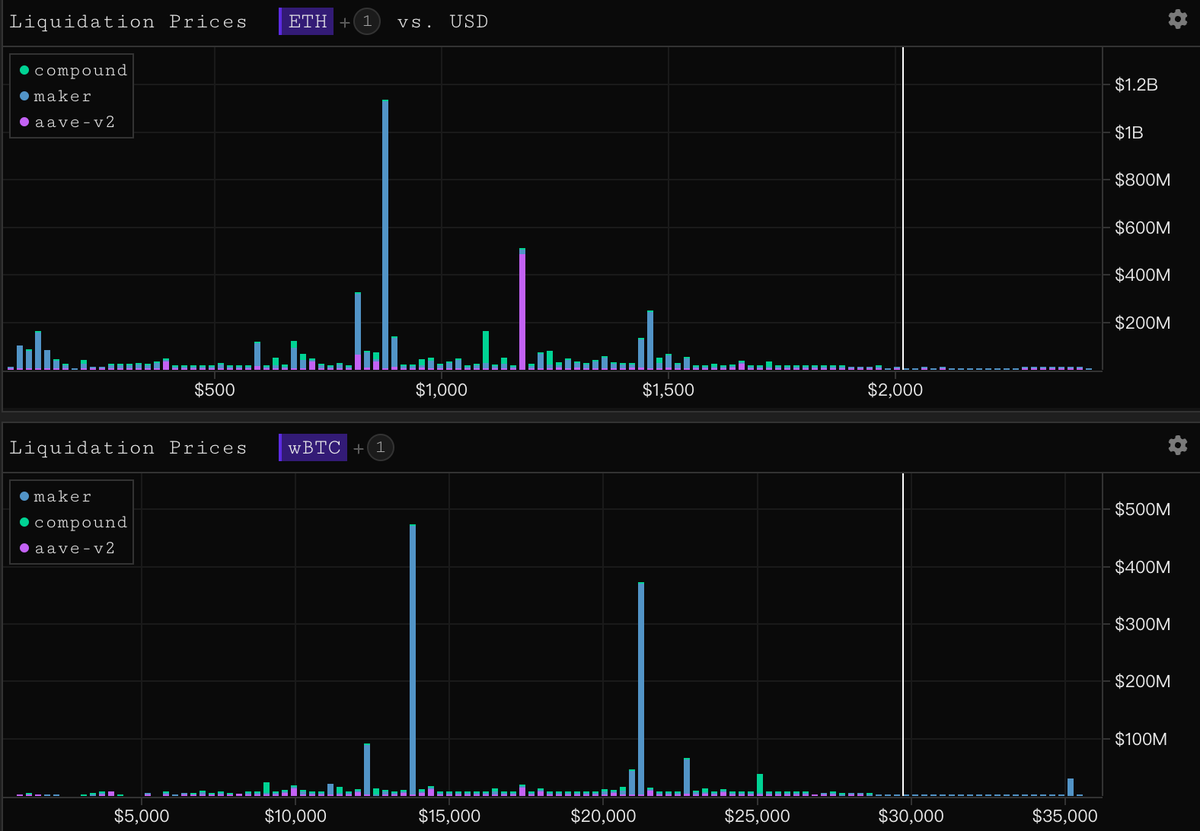The image size is (1200, 831).
Task: Click the $500 x-axis label
Action: [214, 390]
